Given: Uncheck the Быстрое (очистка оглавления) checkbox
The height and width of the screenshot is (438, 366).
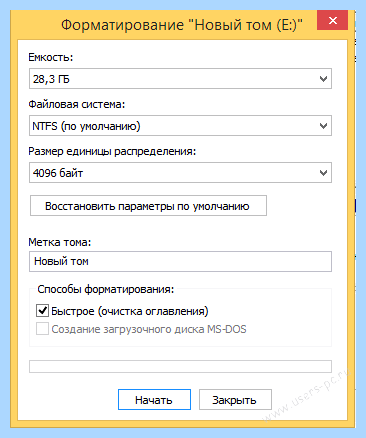Looking at the screenshot, I should (x=42, y=310).
